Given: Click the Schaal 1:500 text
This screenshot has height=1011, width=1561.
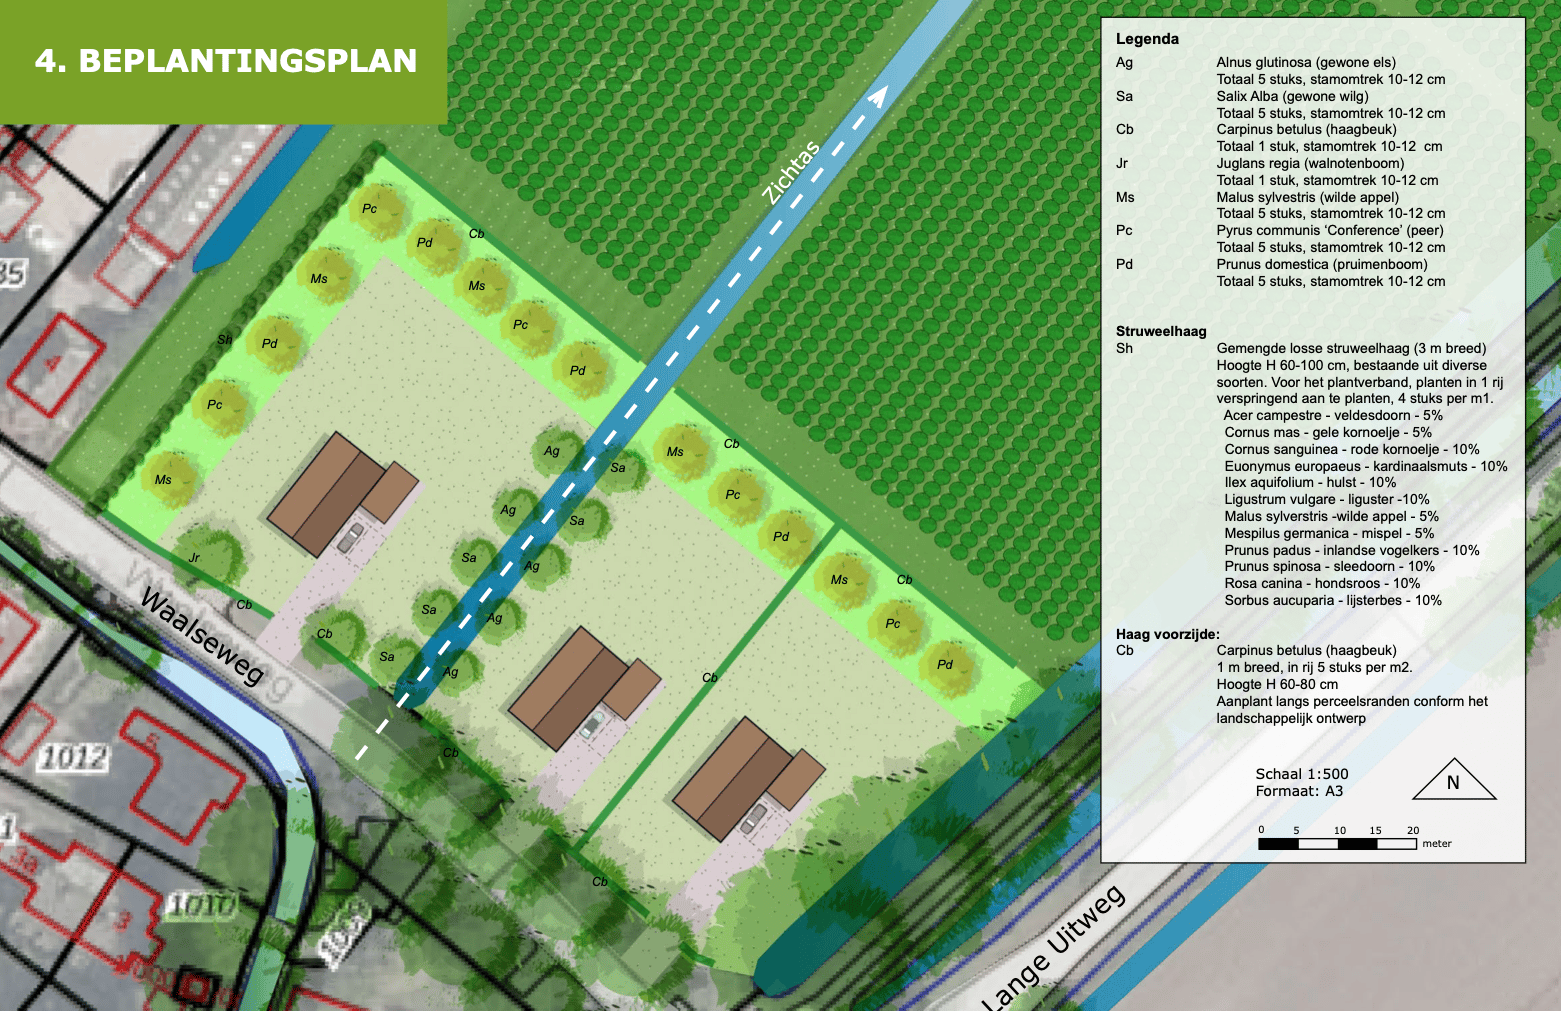Looking at the screenshot, I should tap(1301, 774).
